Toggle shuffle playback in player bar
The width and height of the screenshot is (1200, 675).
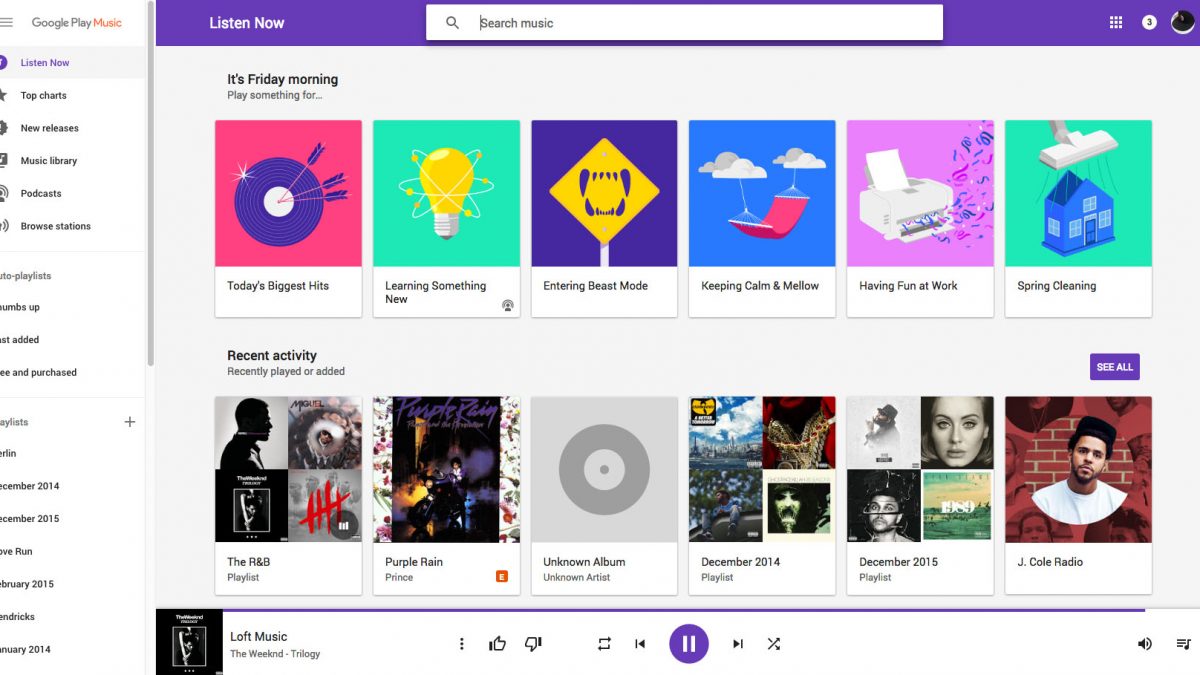[773, 644]
